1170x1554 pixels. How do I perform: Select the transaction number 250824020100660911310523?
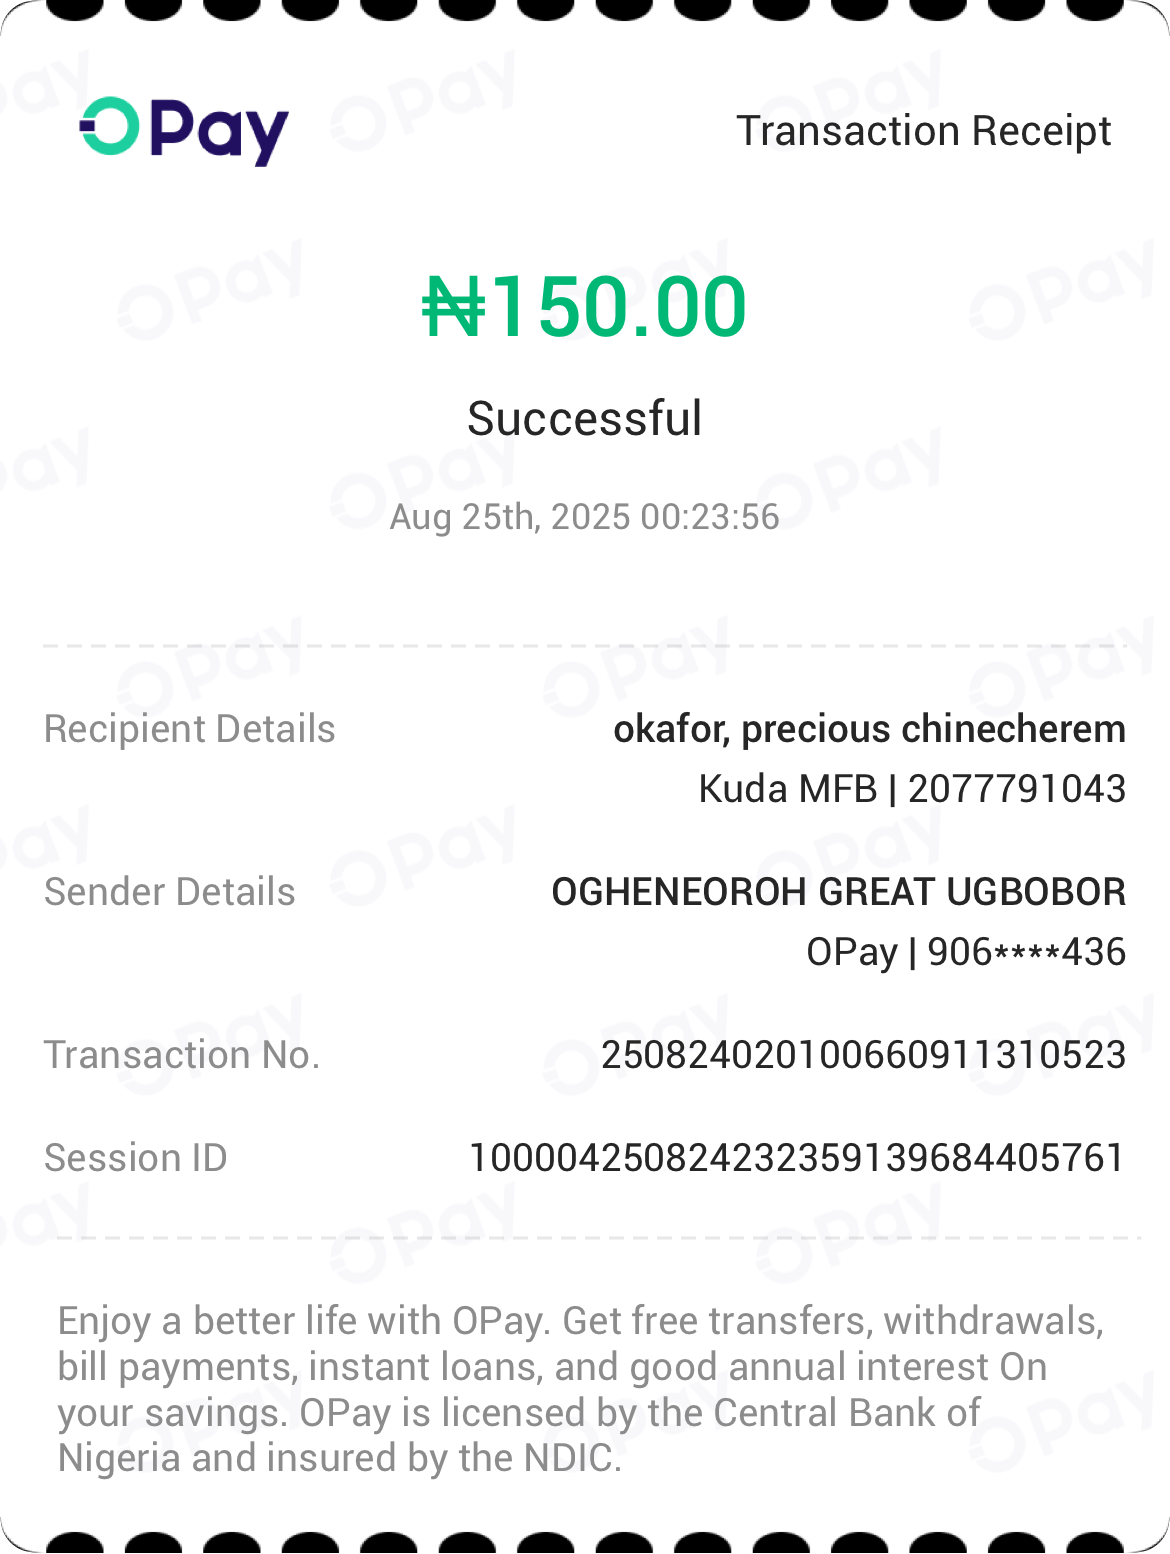(863, 1055)
